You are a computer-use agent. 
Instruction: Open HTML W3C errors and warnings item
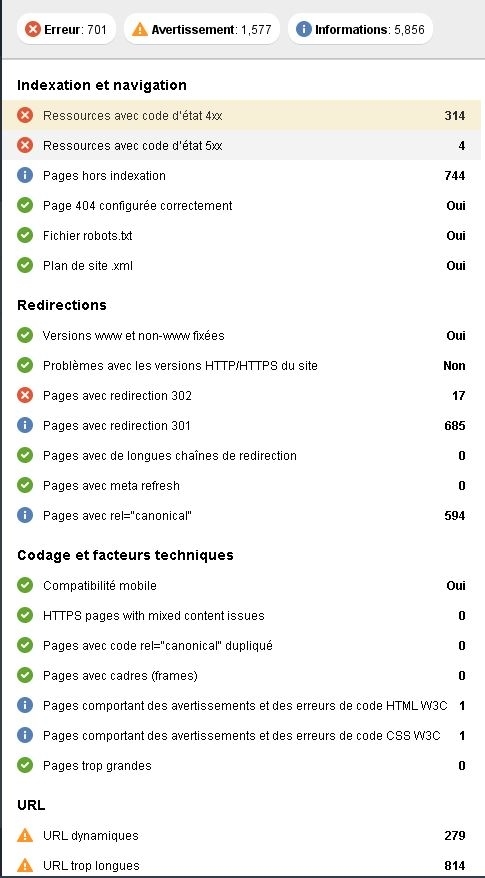[x=241, y=706]
